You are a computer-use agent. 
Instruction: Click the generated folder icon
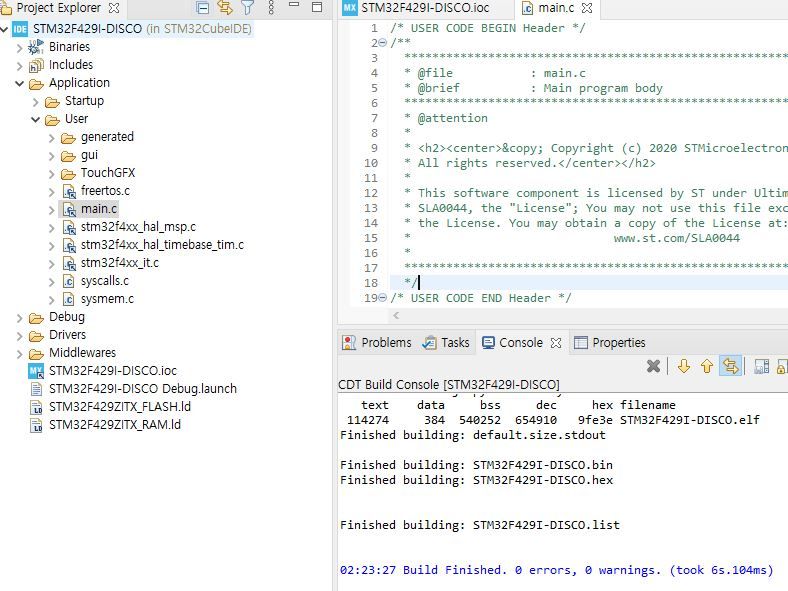[68, 138]
